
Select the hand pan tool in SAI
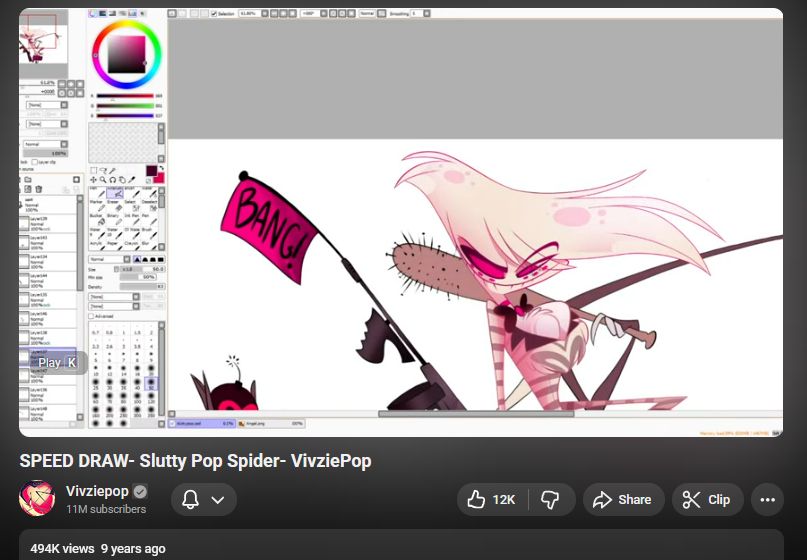(x=122, y=180)
